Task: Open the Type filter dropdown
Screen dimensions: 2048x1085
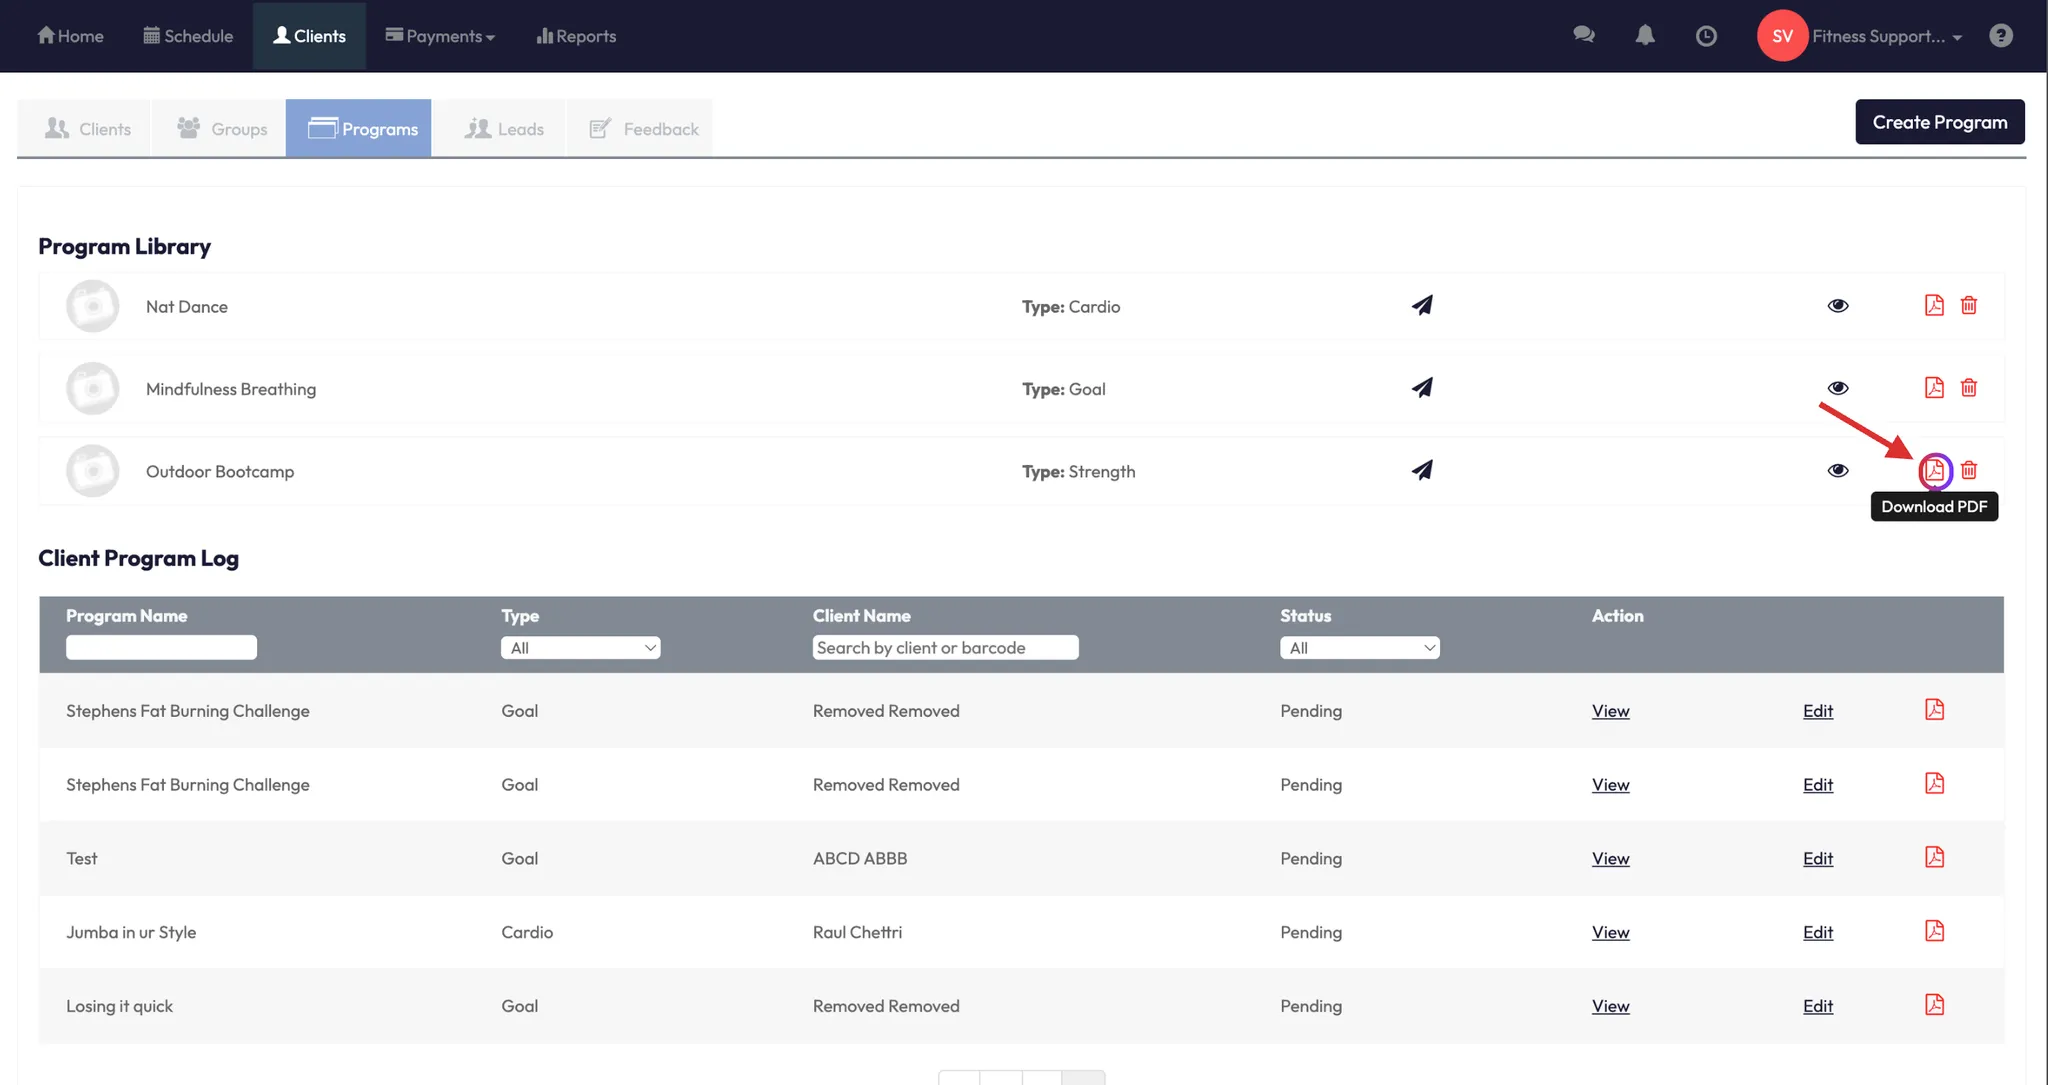Action: [580, 648]
